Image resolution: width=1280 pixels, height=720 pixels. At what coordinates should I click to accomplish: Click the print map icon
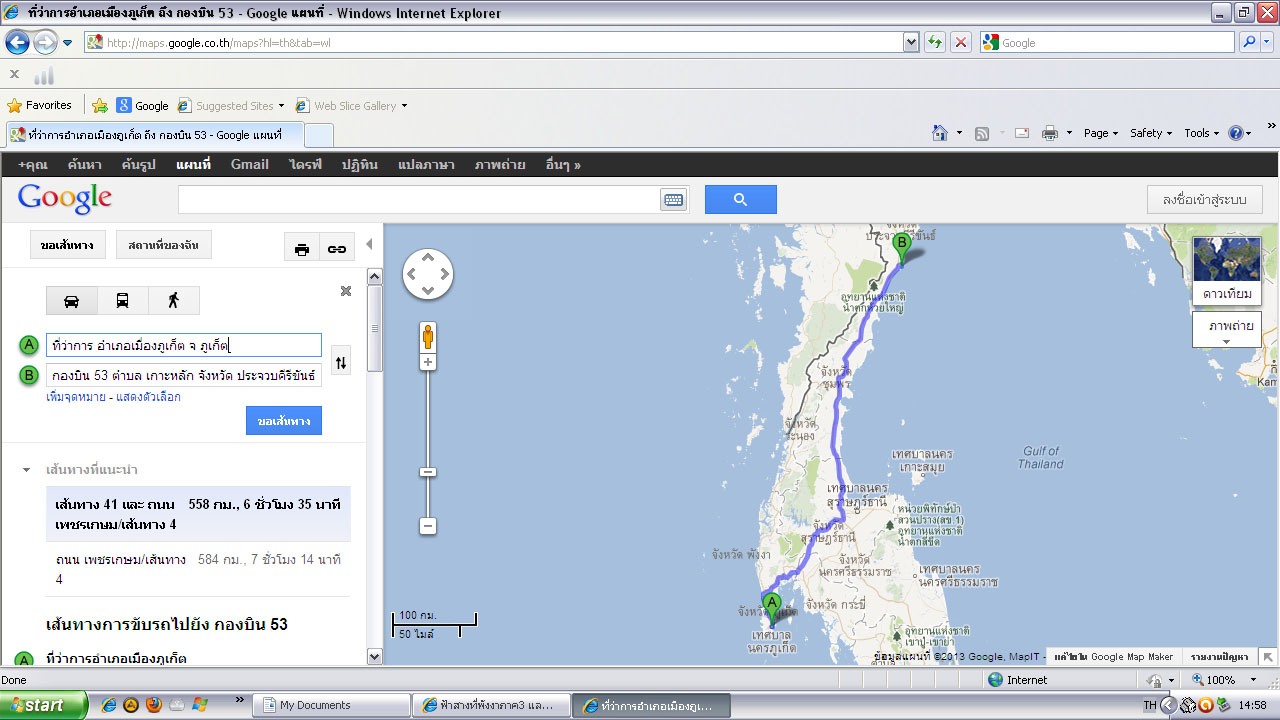pyautogui.click(x=302, y=250)
